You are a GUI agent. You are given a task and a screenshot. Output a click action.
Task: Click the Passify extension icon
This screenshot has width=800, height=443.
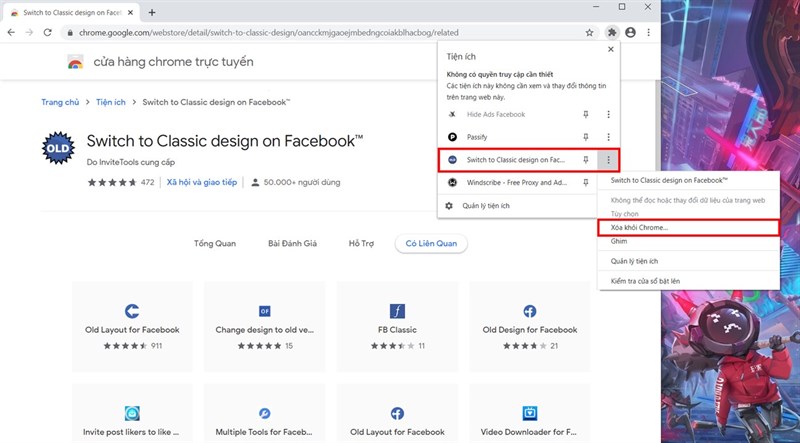coord(452,137)
